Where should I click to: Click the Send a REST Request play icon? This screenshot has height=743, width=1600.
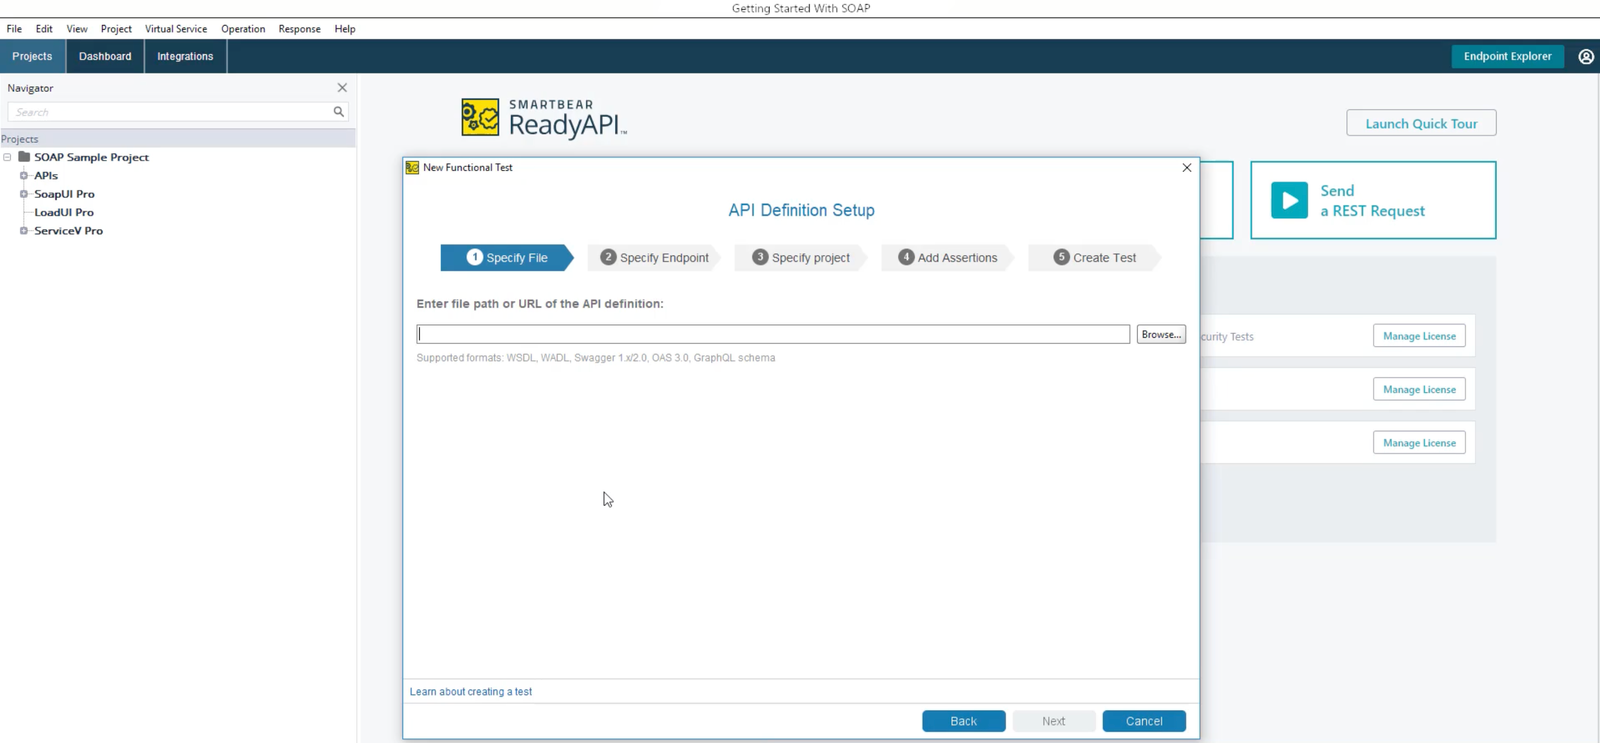1289,200
